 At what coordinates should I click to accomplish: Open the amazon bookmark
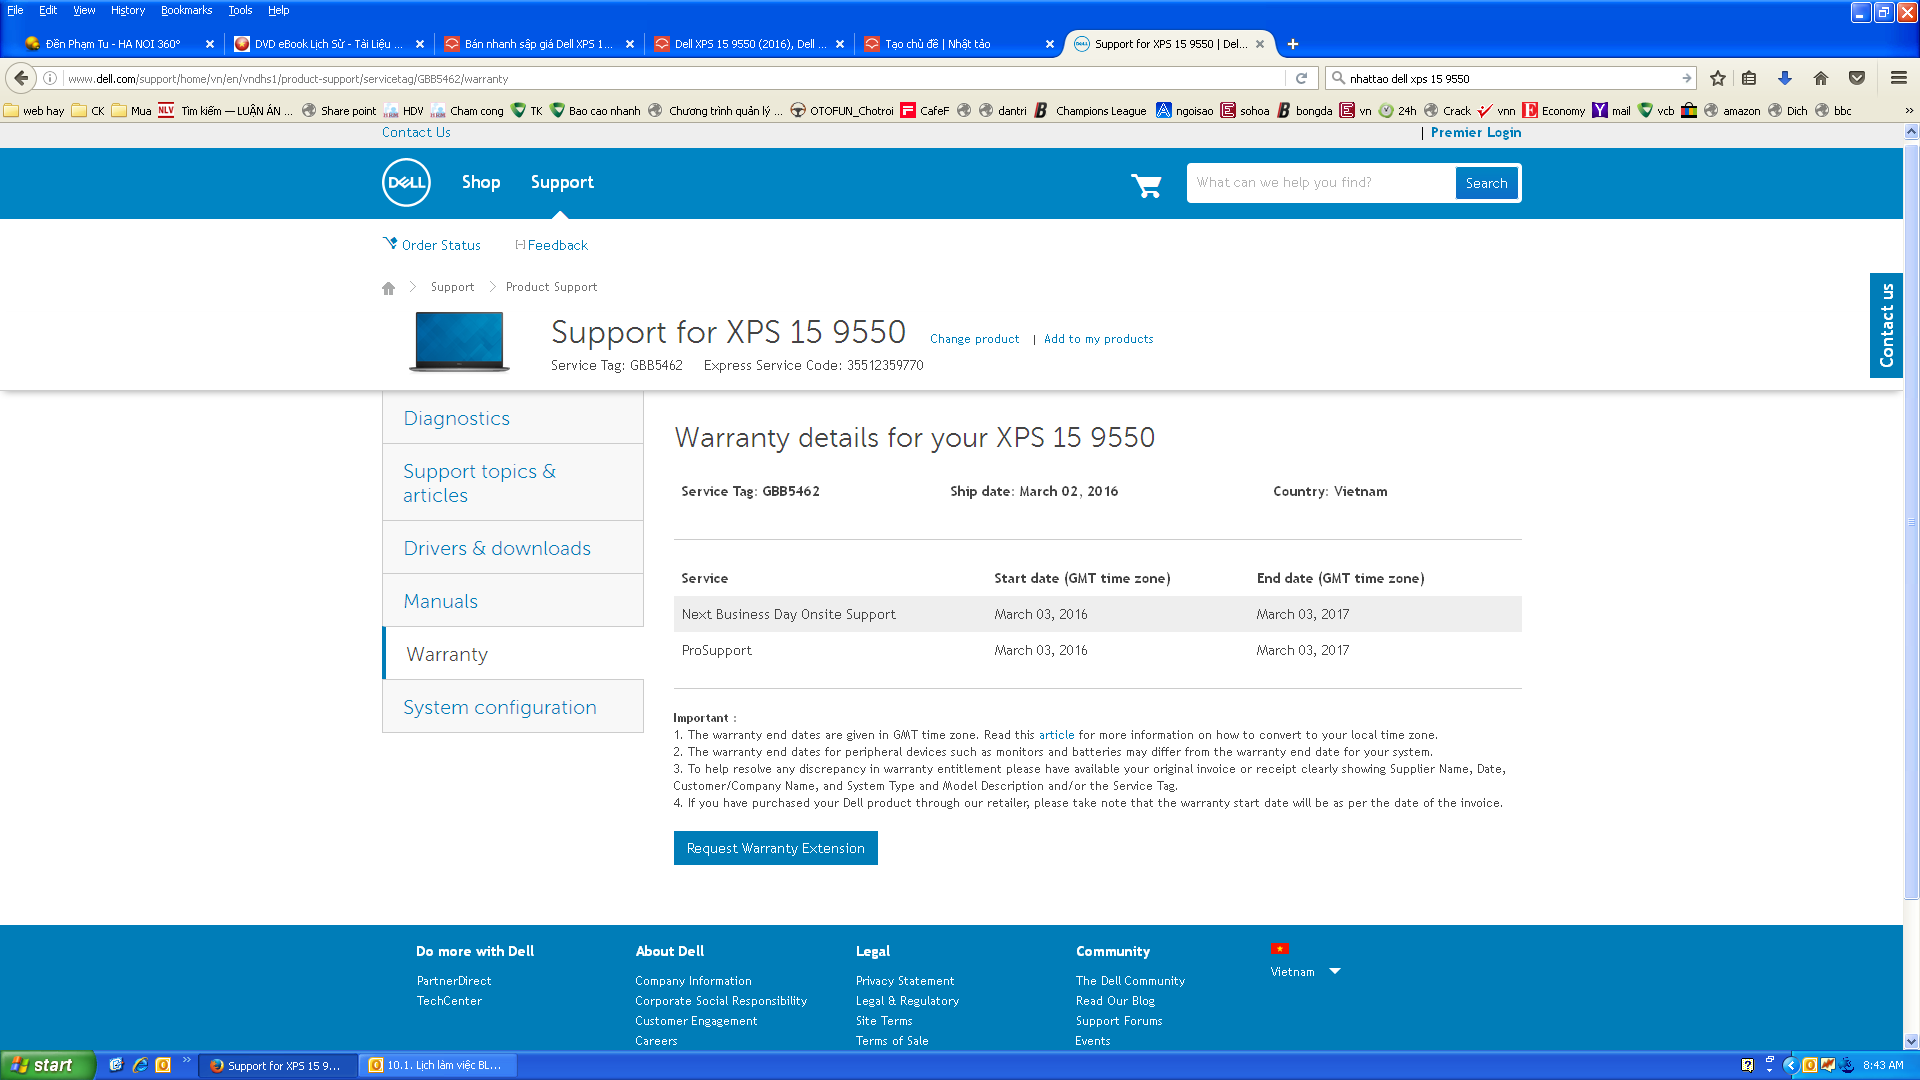[1732, 111]
